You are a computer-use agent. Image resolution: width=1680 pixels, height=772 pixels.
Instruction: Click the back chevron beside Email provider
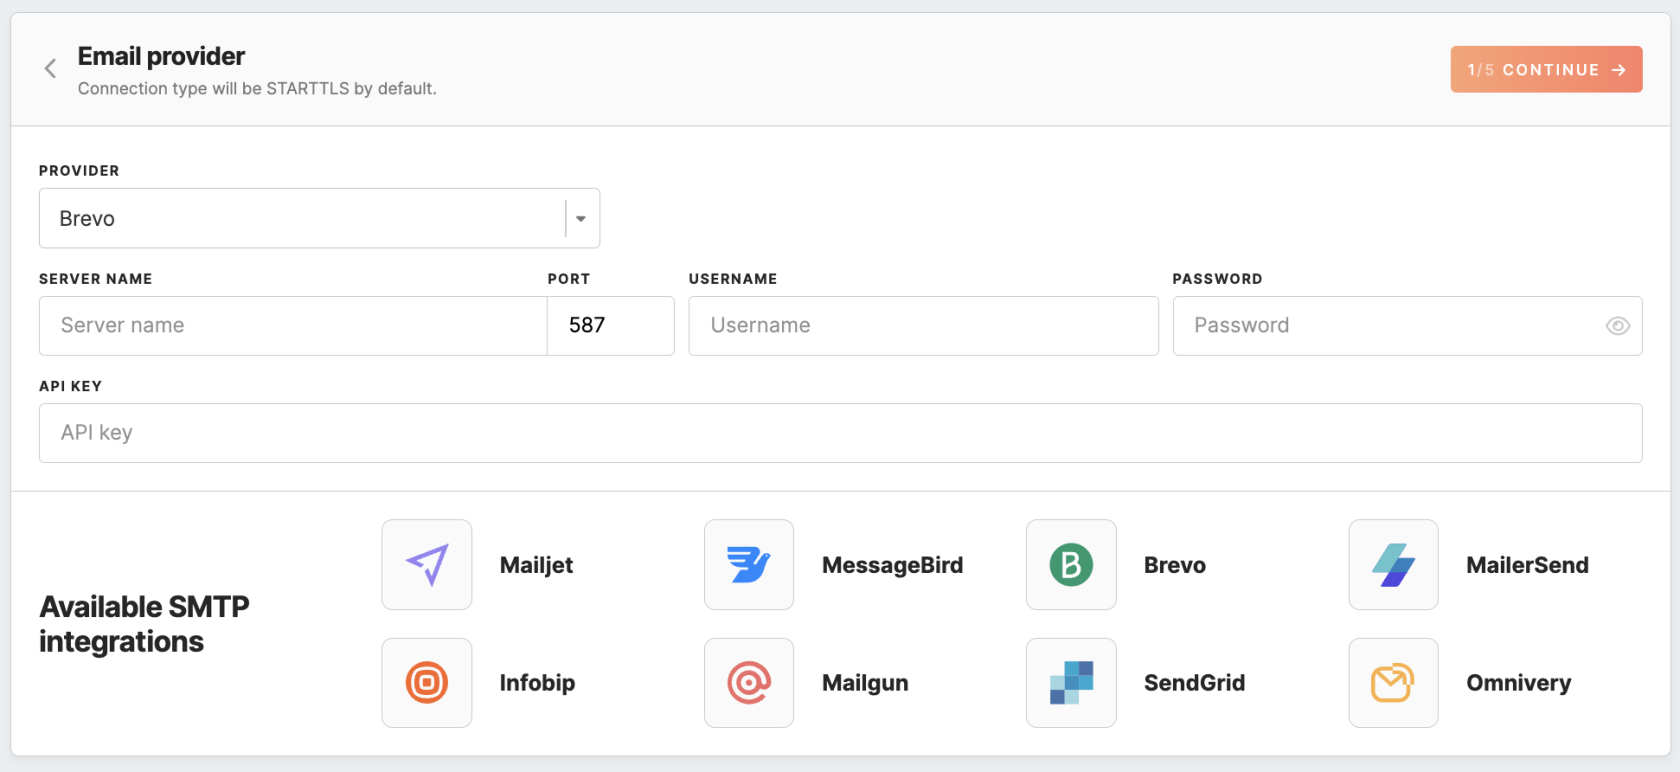[x=50, y=68]
